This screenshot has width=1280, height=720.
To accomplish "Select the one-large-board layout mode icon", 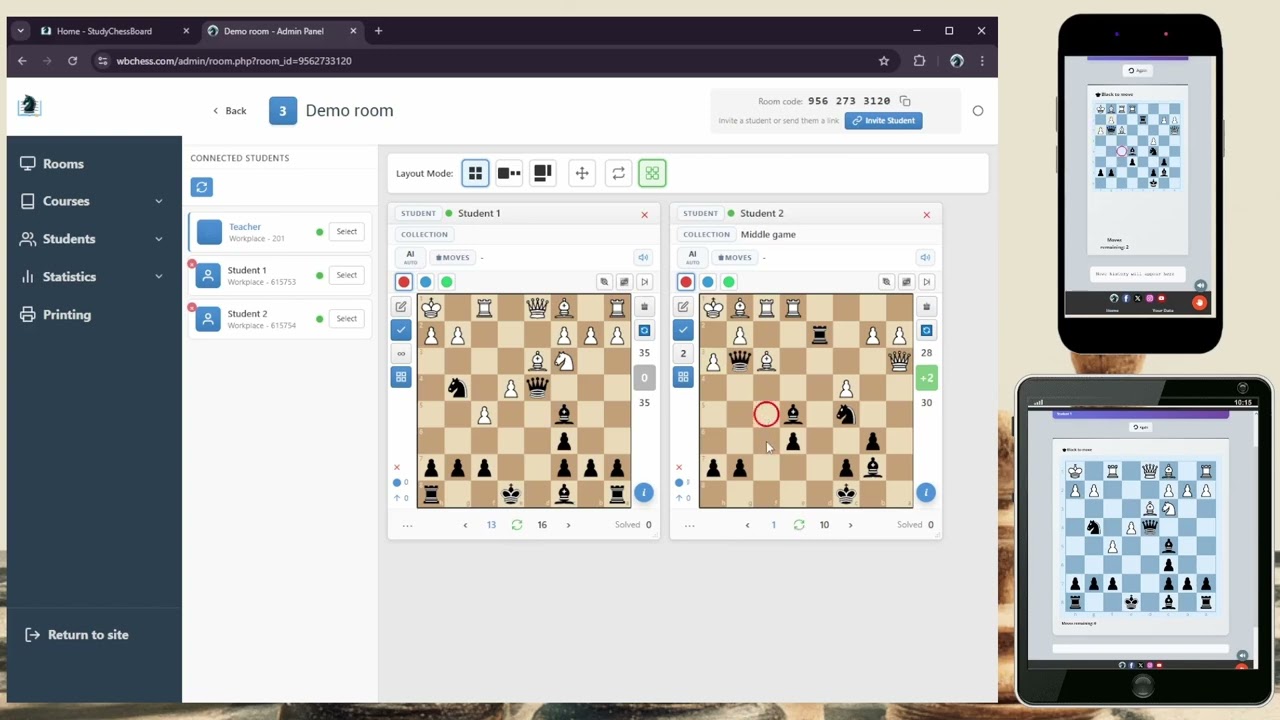I will point(509,173).
